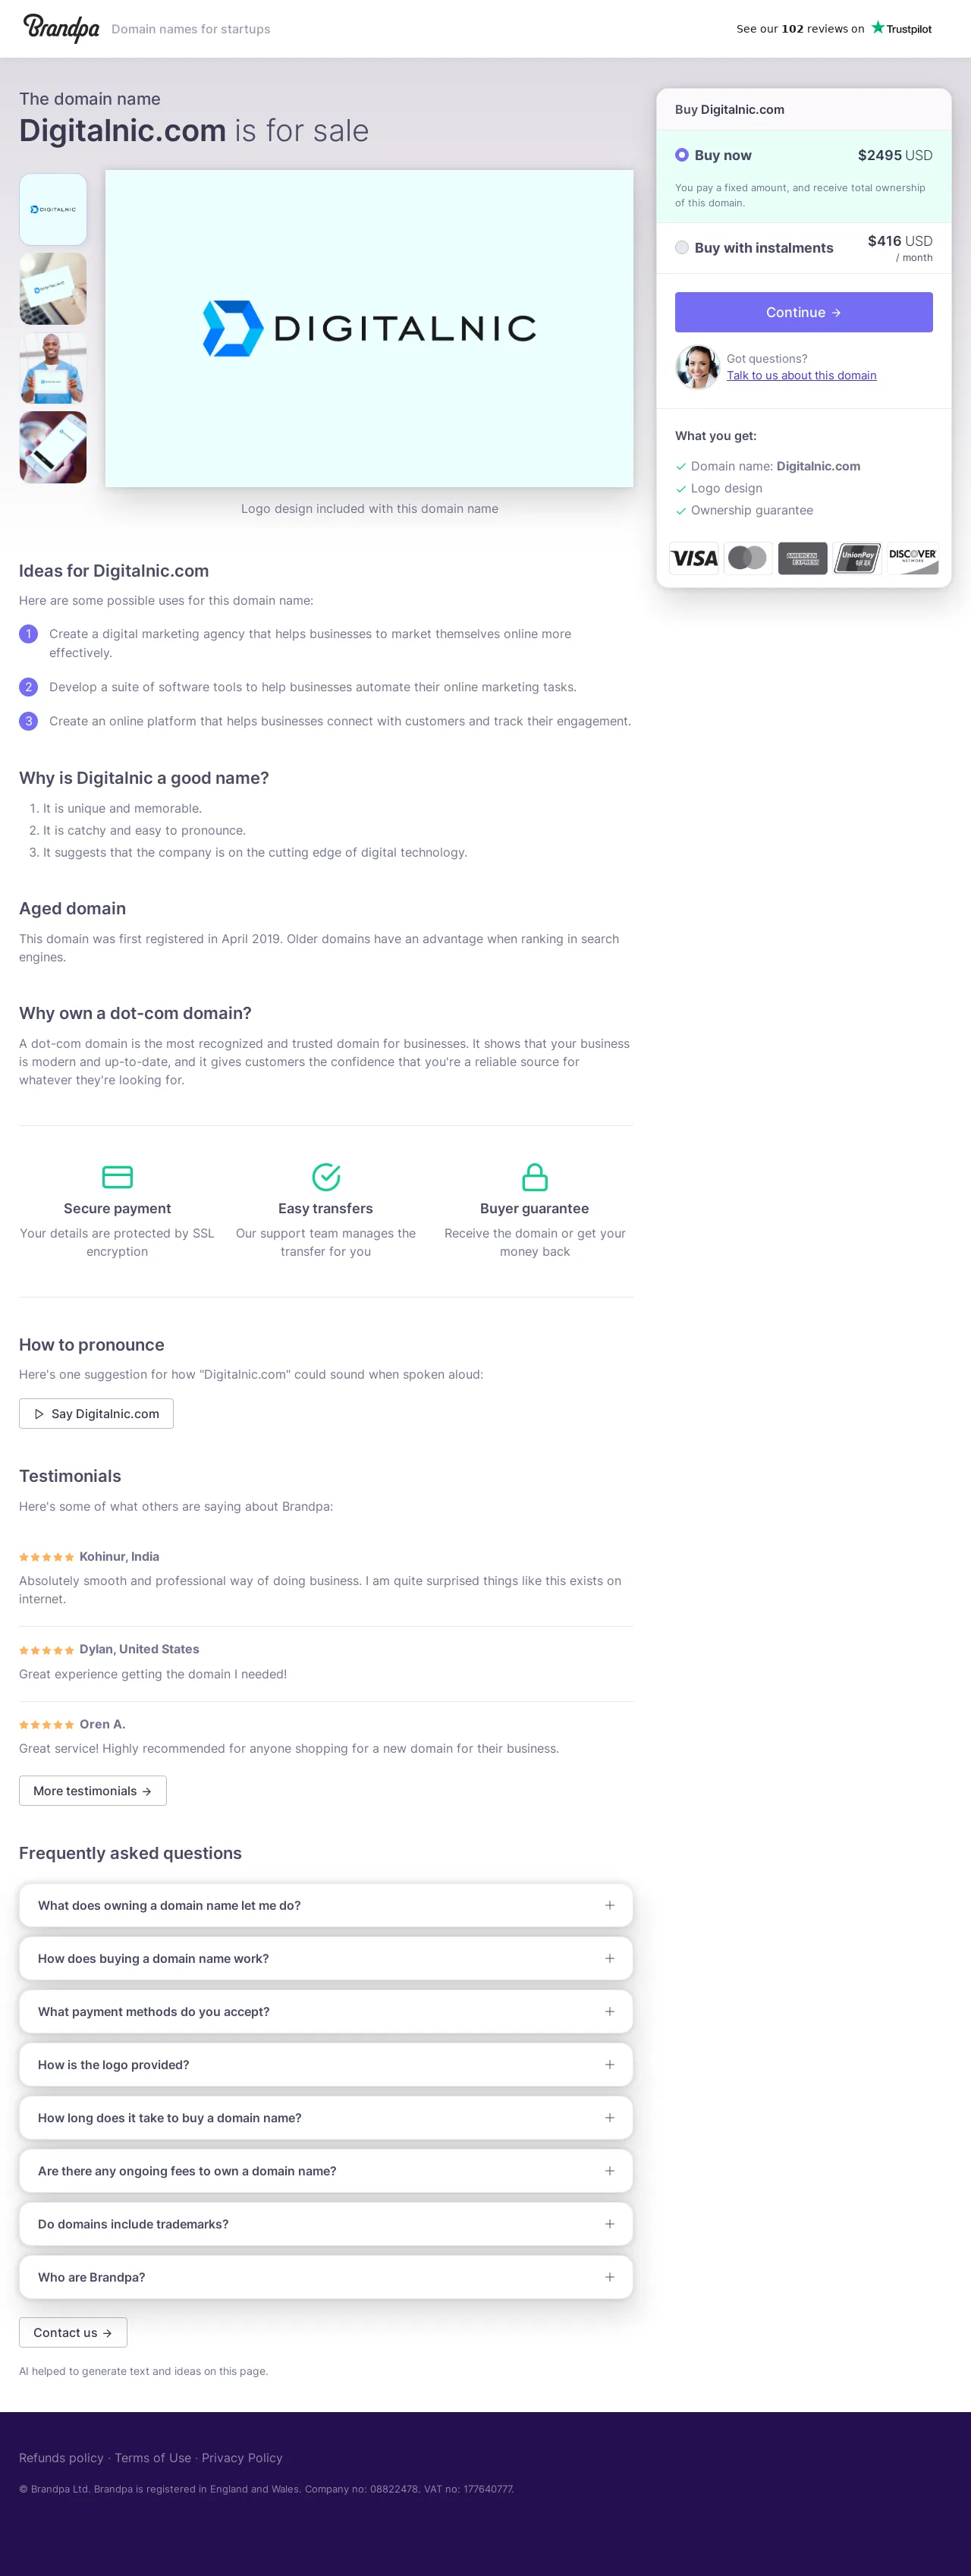Screen dimensions: 971x2576
Task: Click the UnionPay card icon
Action: tap(857, 558)
